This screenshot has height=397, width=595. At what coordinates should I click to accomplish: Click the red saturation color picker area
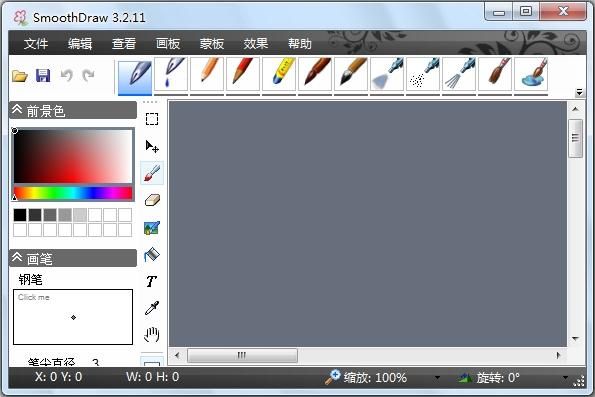point(73,156)
